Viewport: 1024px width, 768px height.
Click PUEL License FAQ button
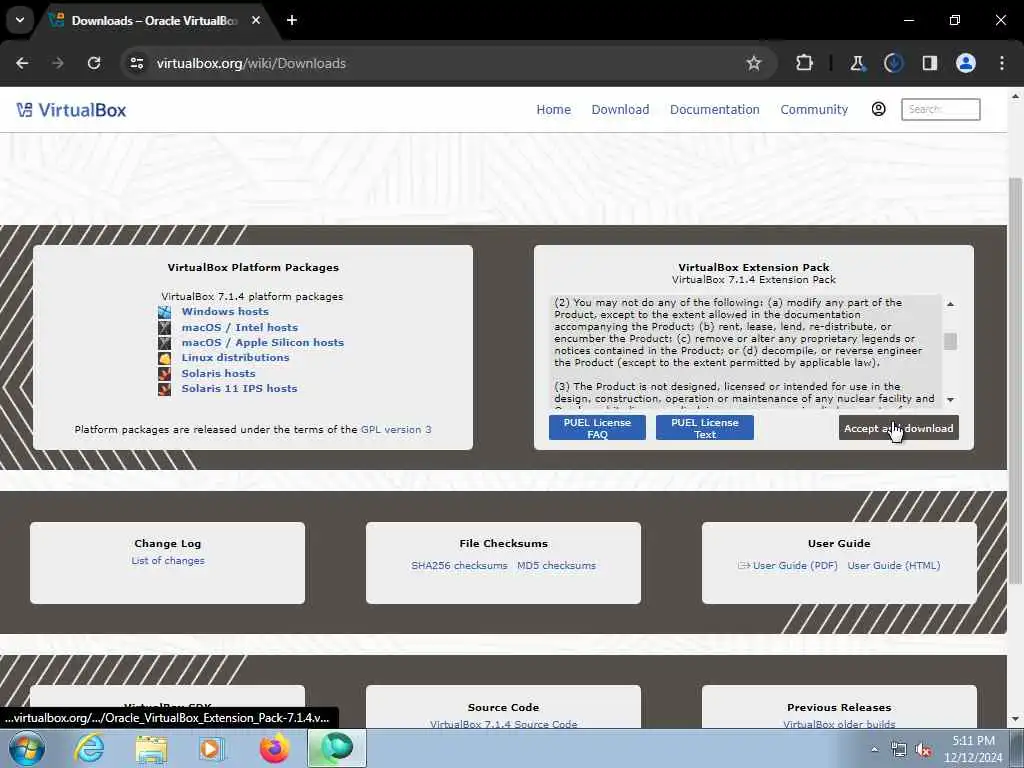pyautogui.click(x=597, y=428)
